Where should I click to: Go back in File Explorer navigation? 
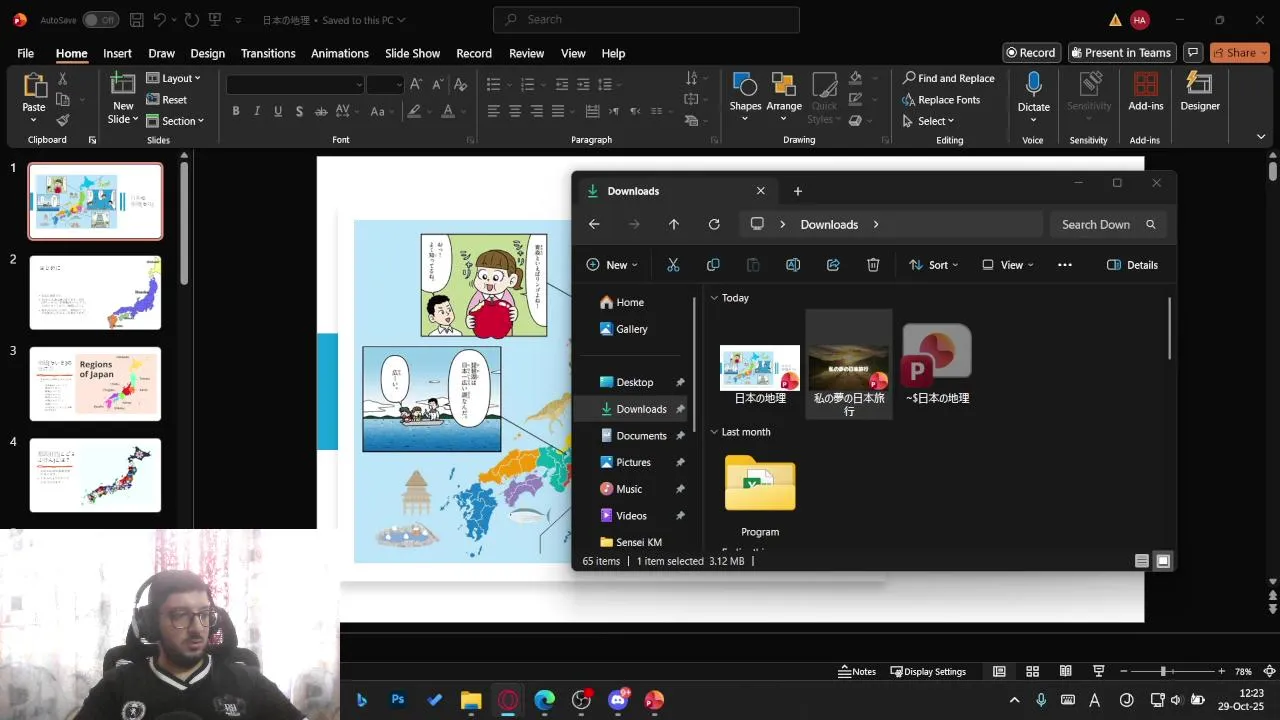pos(594,224)
